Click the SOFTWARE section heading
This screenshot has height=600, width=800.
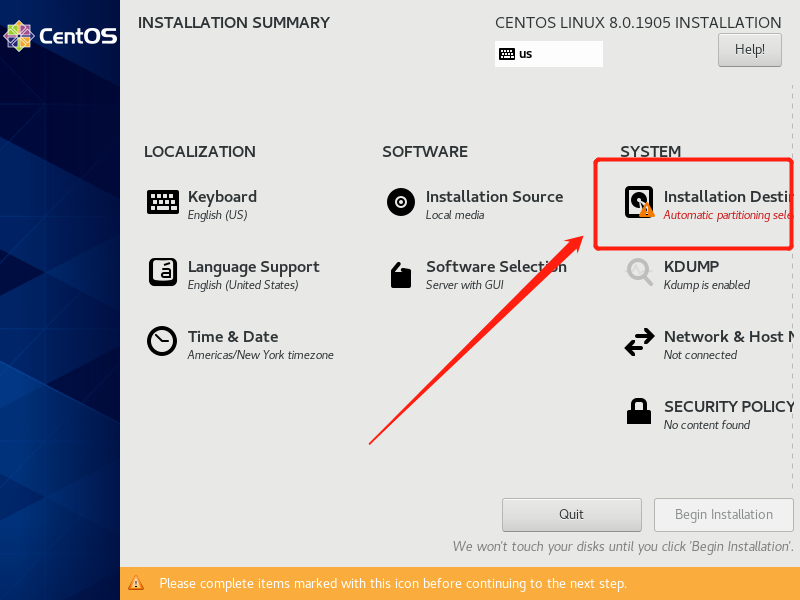pos(425,152)
